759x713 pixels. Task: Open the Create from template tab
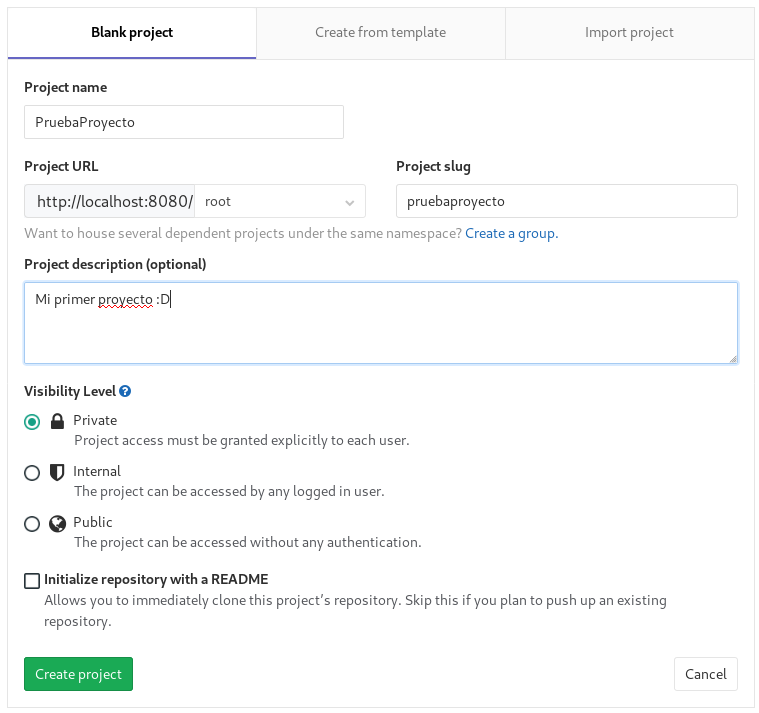coord(380,32)
